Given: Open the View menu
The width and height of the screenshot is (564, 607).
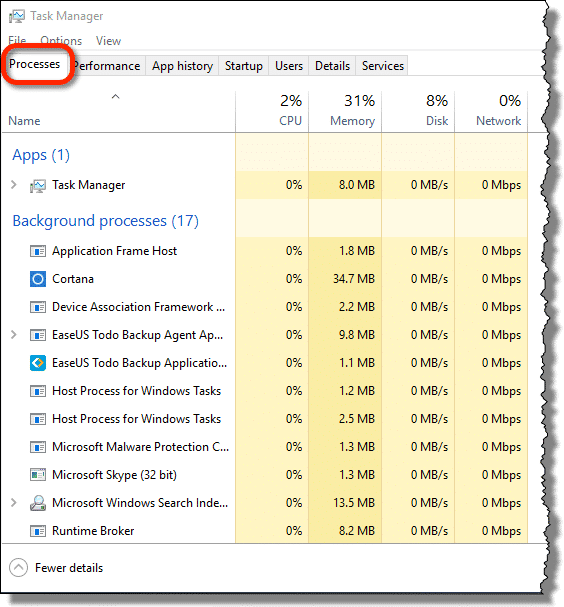Looking at the screenshot, I should click(x=108, y=41).
